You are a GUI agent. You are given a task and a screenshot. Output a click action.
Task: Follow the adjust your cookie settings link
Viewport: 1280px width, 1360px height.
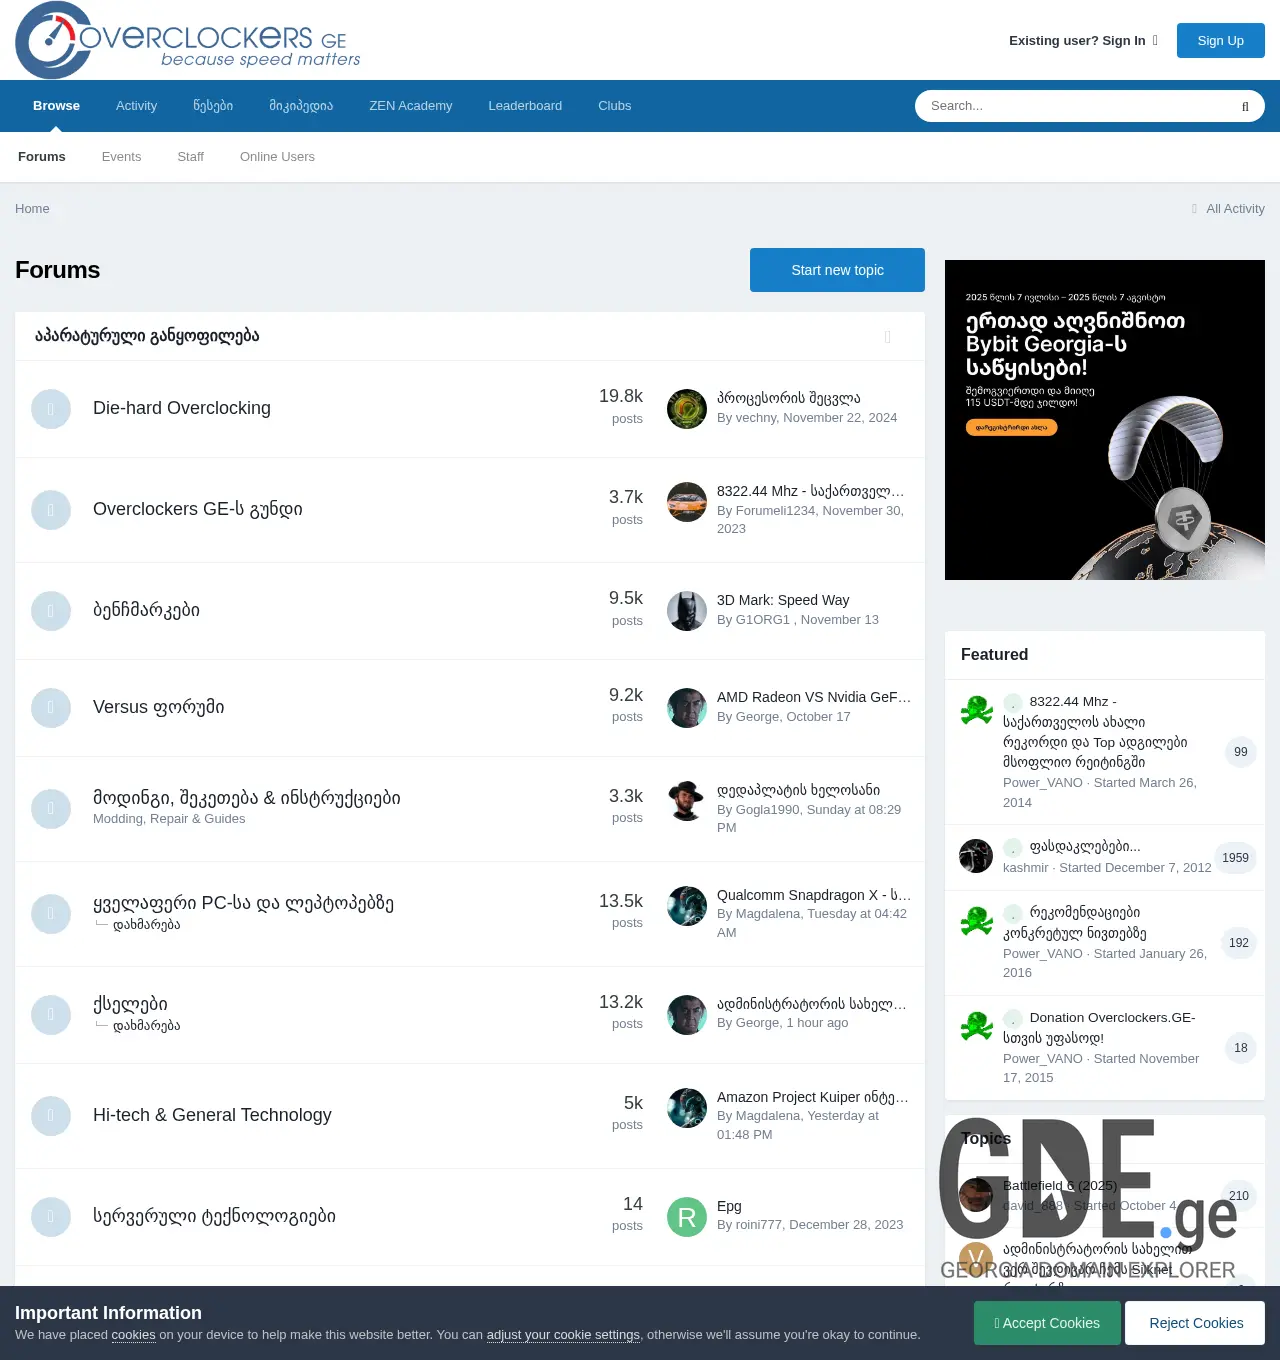[x=563, y=1334]
